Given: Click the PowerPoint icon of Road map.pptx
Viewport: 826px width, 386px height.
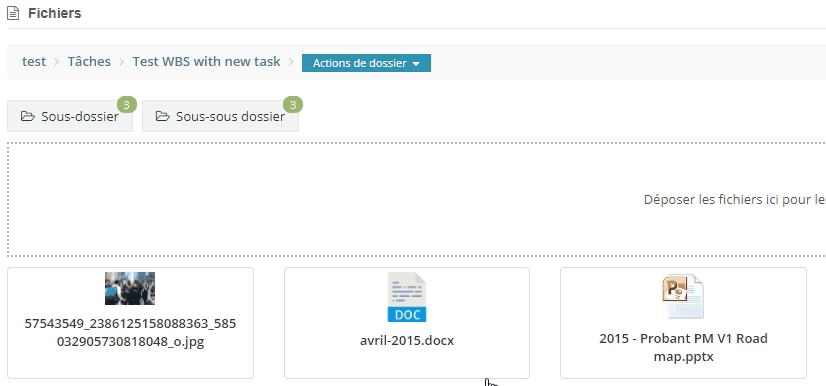Looking at the screenshot, I should (683, 296).
